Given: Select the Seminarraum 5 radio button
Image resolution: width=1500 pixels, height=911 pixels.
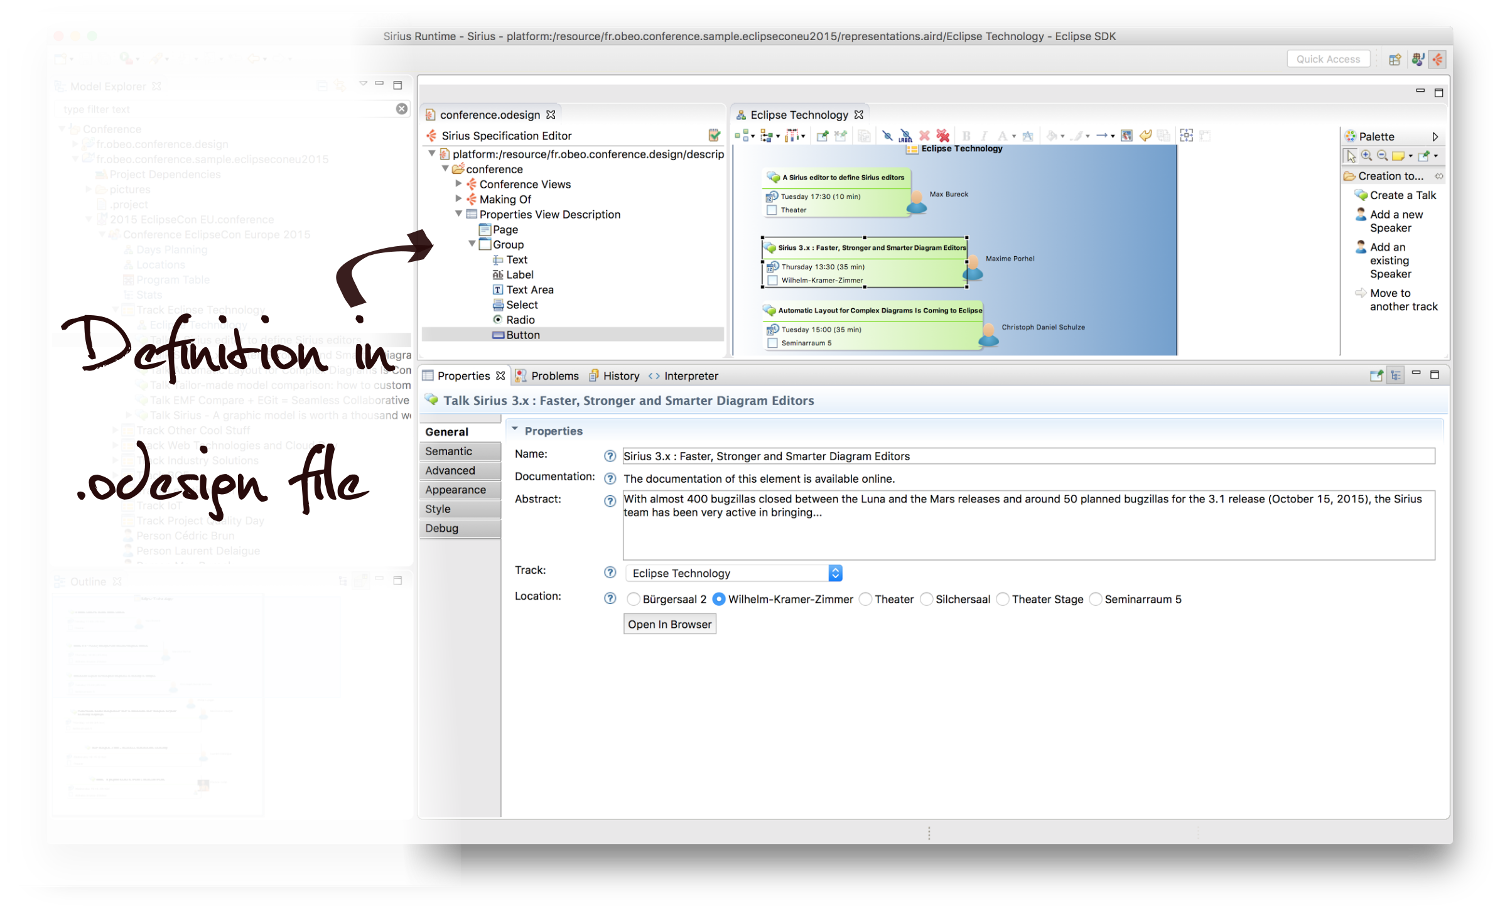Looking at the screenshot, I should pos(1095,599).
